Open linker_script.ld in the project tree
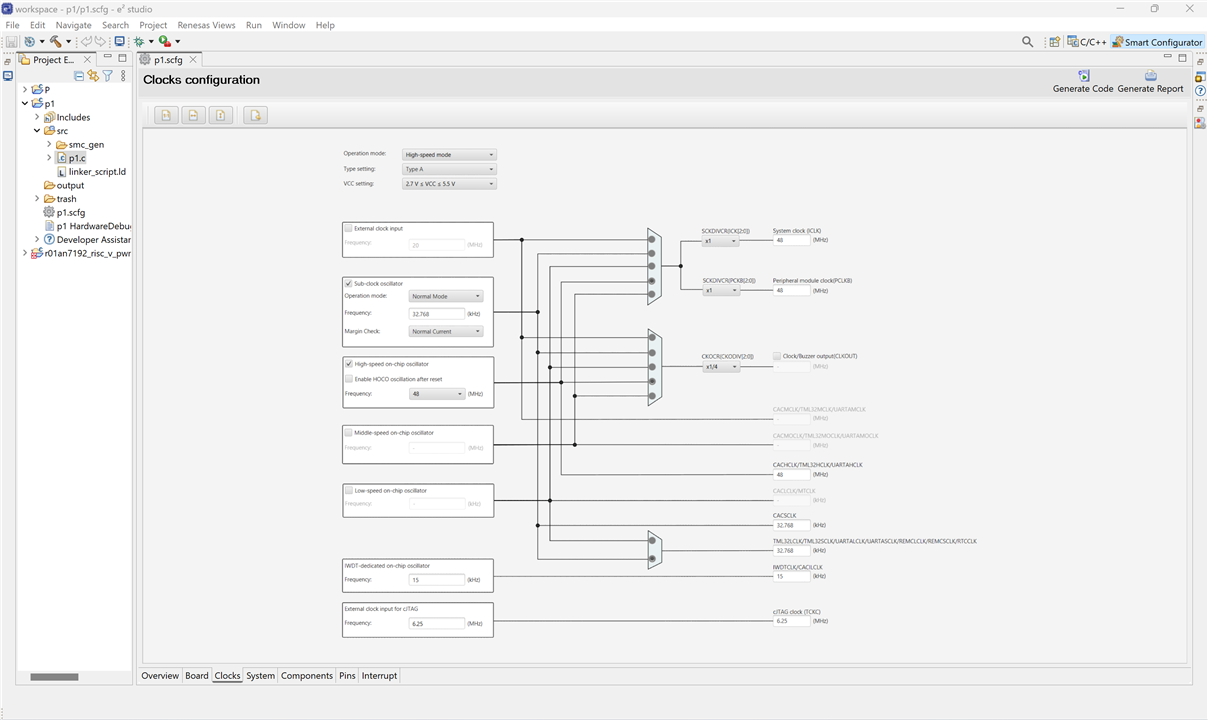This screenshot has height=720, width=1208. 97,172
